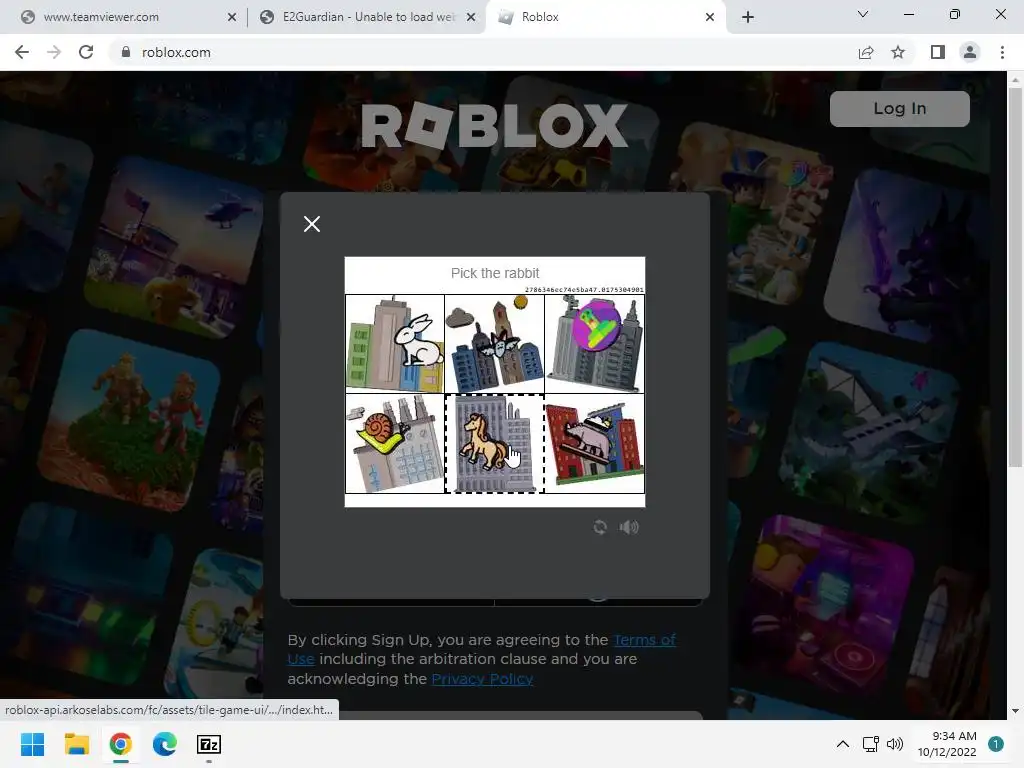
Task: Show hidden system tray icons
Action: tap(843, 744)
